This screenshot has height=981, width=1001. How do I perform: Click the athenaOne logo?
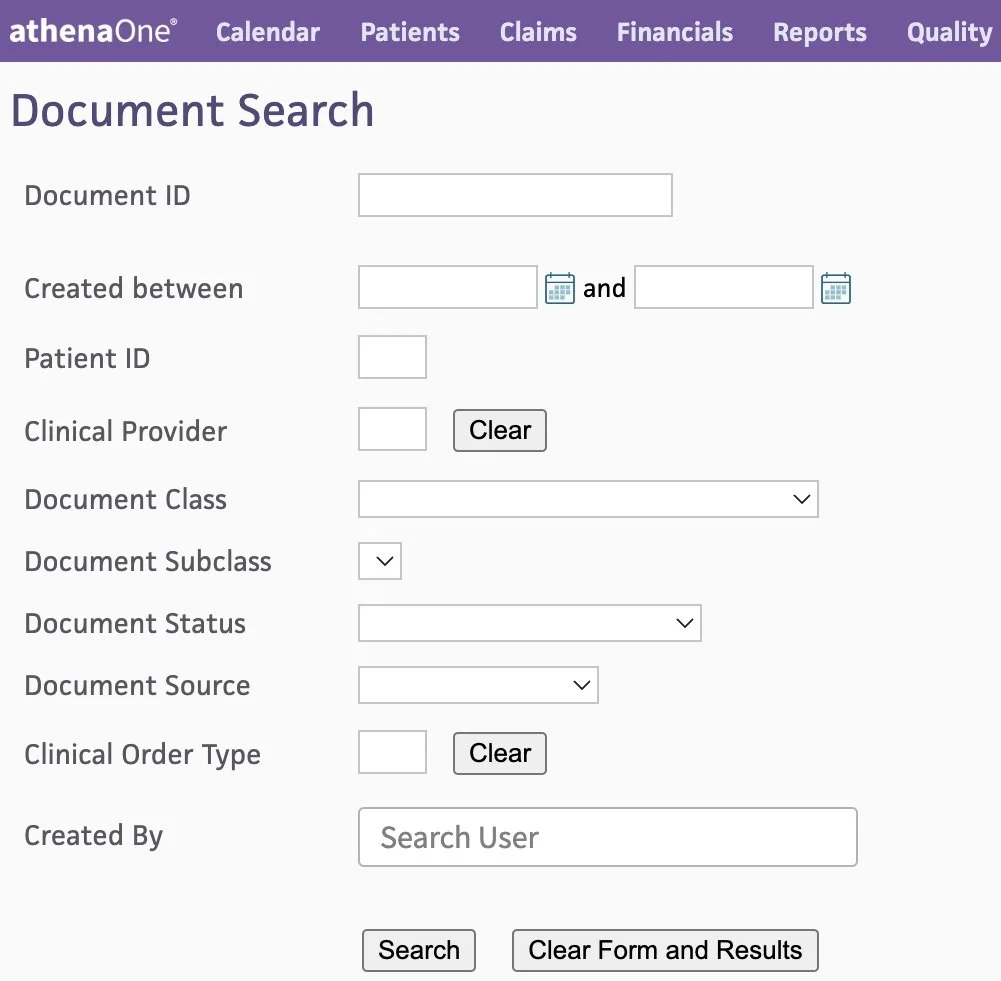coord(92,30)
